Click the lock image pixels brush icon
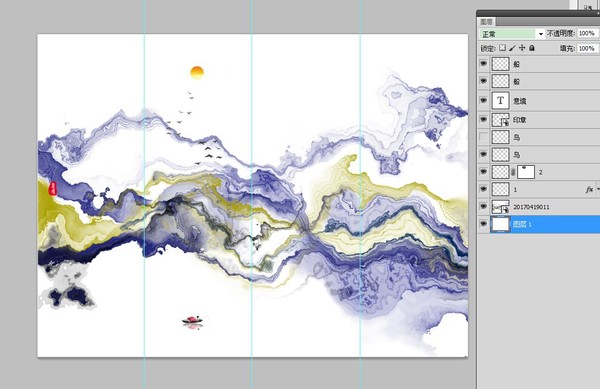The width and height of the screenshot is (600, 389). [512, 48]
